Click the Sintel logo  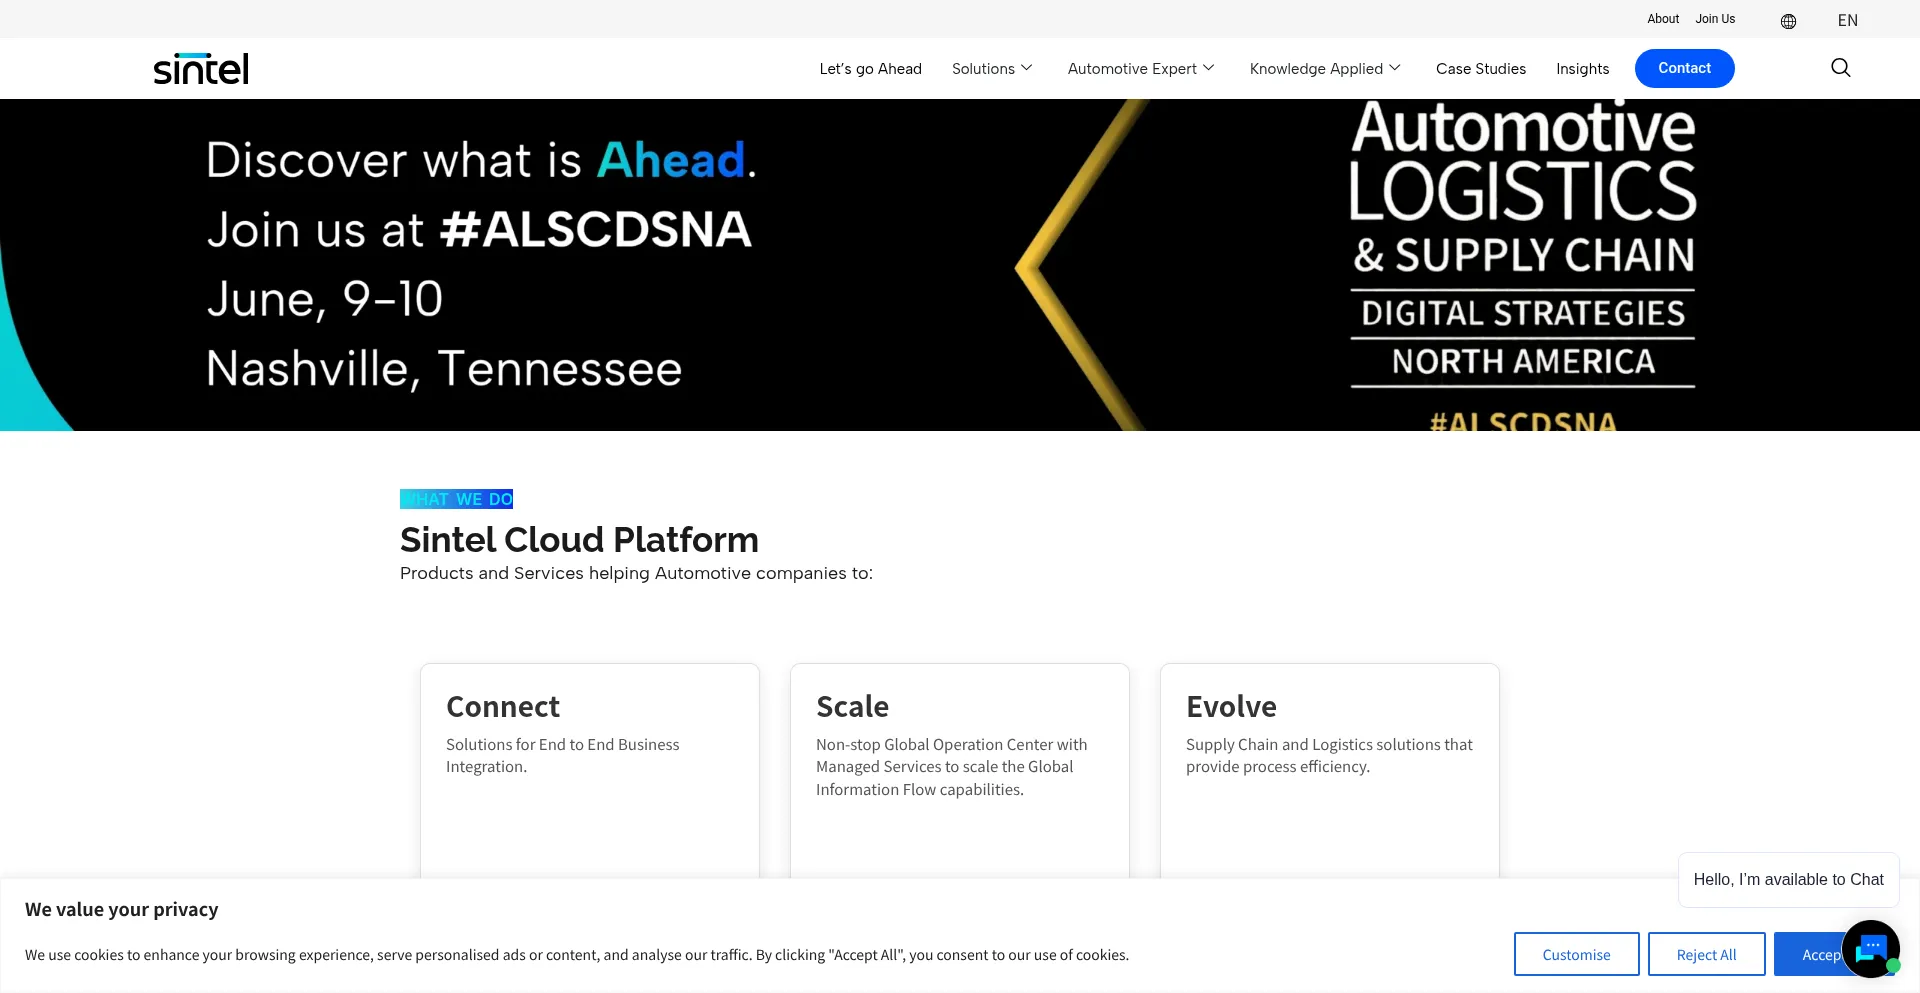[x=201, y=68]
